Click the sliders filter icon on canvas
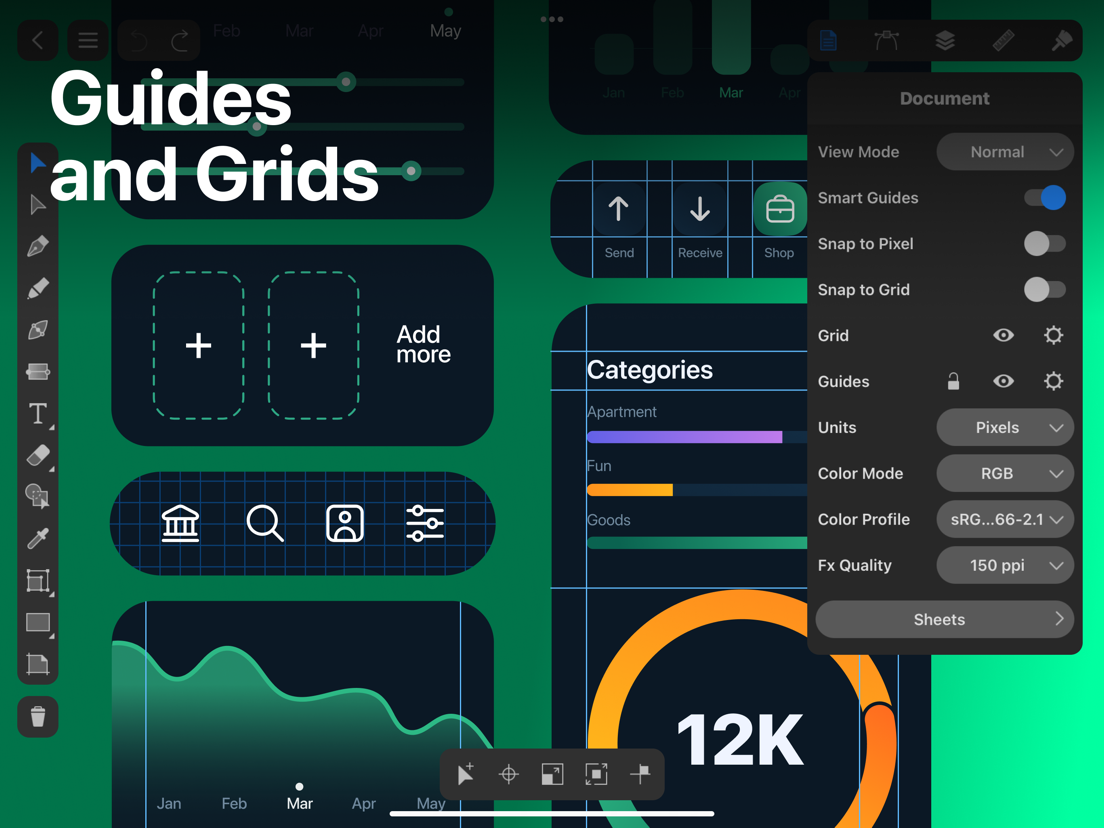Viewport: 1104px width, 828px height. [425, 524]
